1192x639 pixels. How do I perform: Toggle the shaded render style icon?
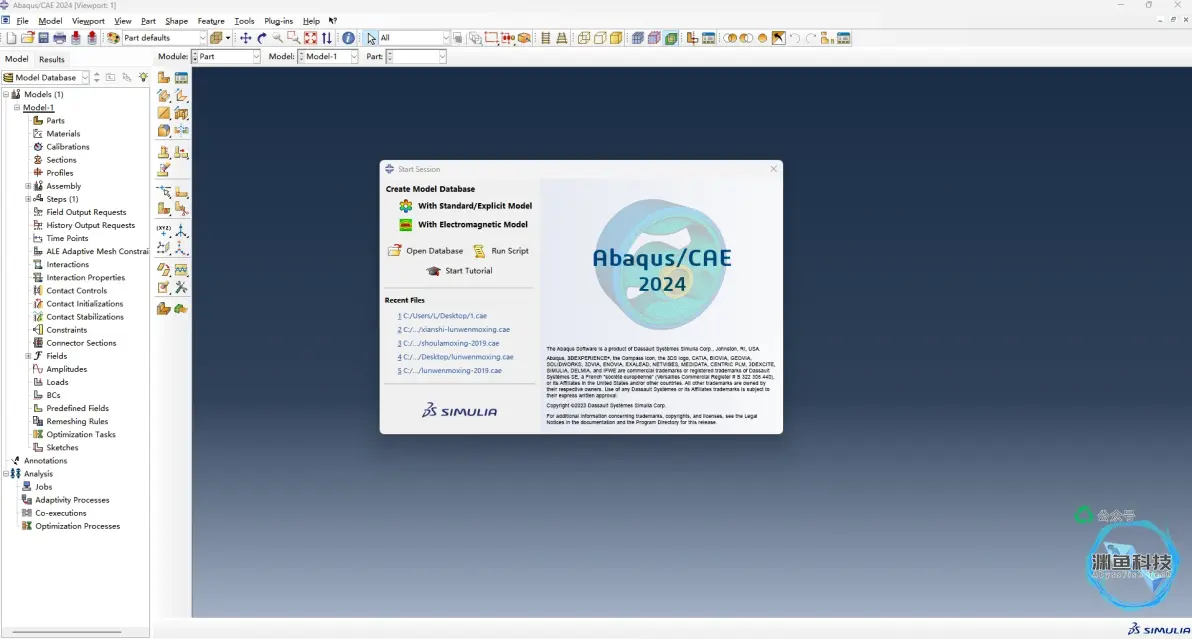617,38
